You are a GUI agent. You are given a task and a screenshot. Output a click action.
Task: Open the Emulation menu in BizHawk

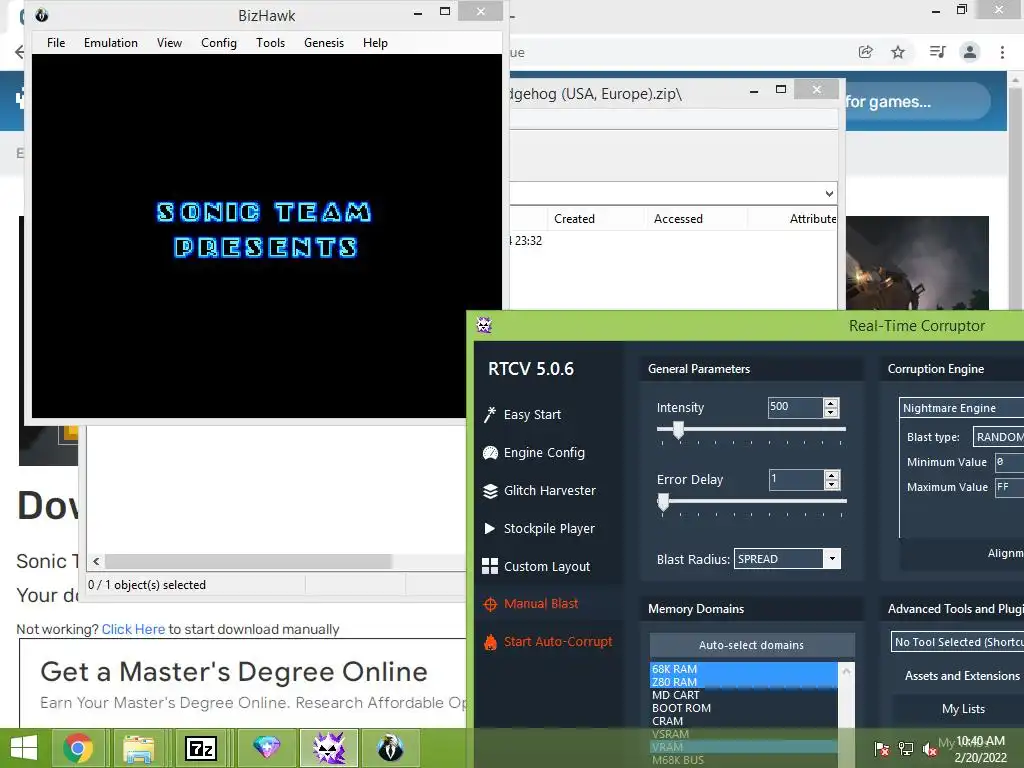(110, 42)
